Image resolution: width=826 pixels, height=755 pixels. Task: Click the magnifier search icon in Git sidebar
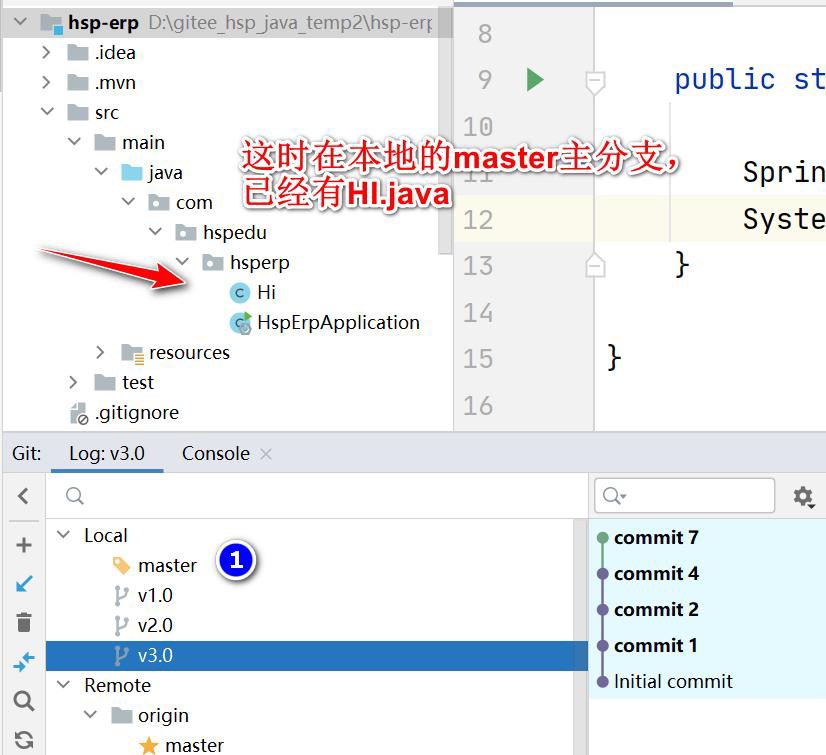click(x=24, y=700)
